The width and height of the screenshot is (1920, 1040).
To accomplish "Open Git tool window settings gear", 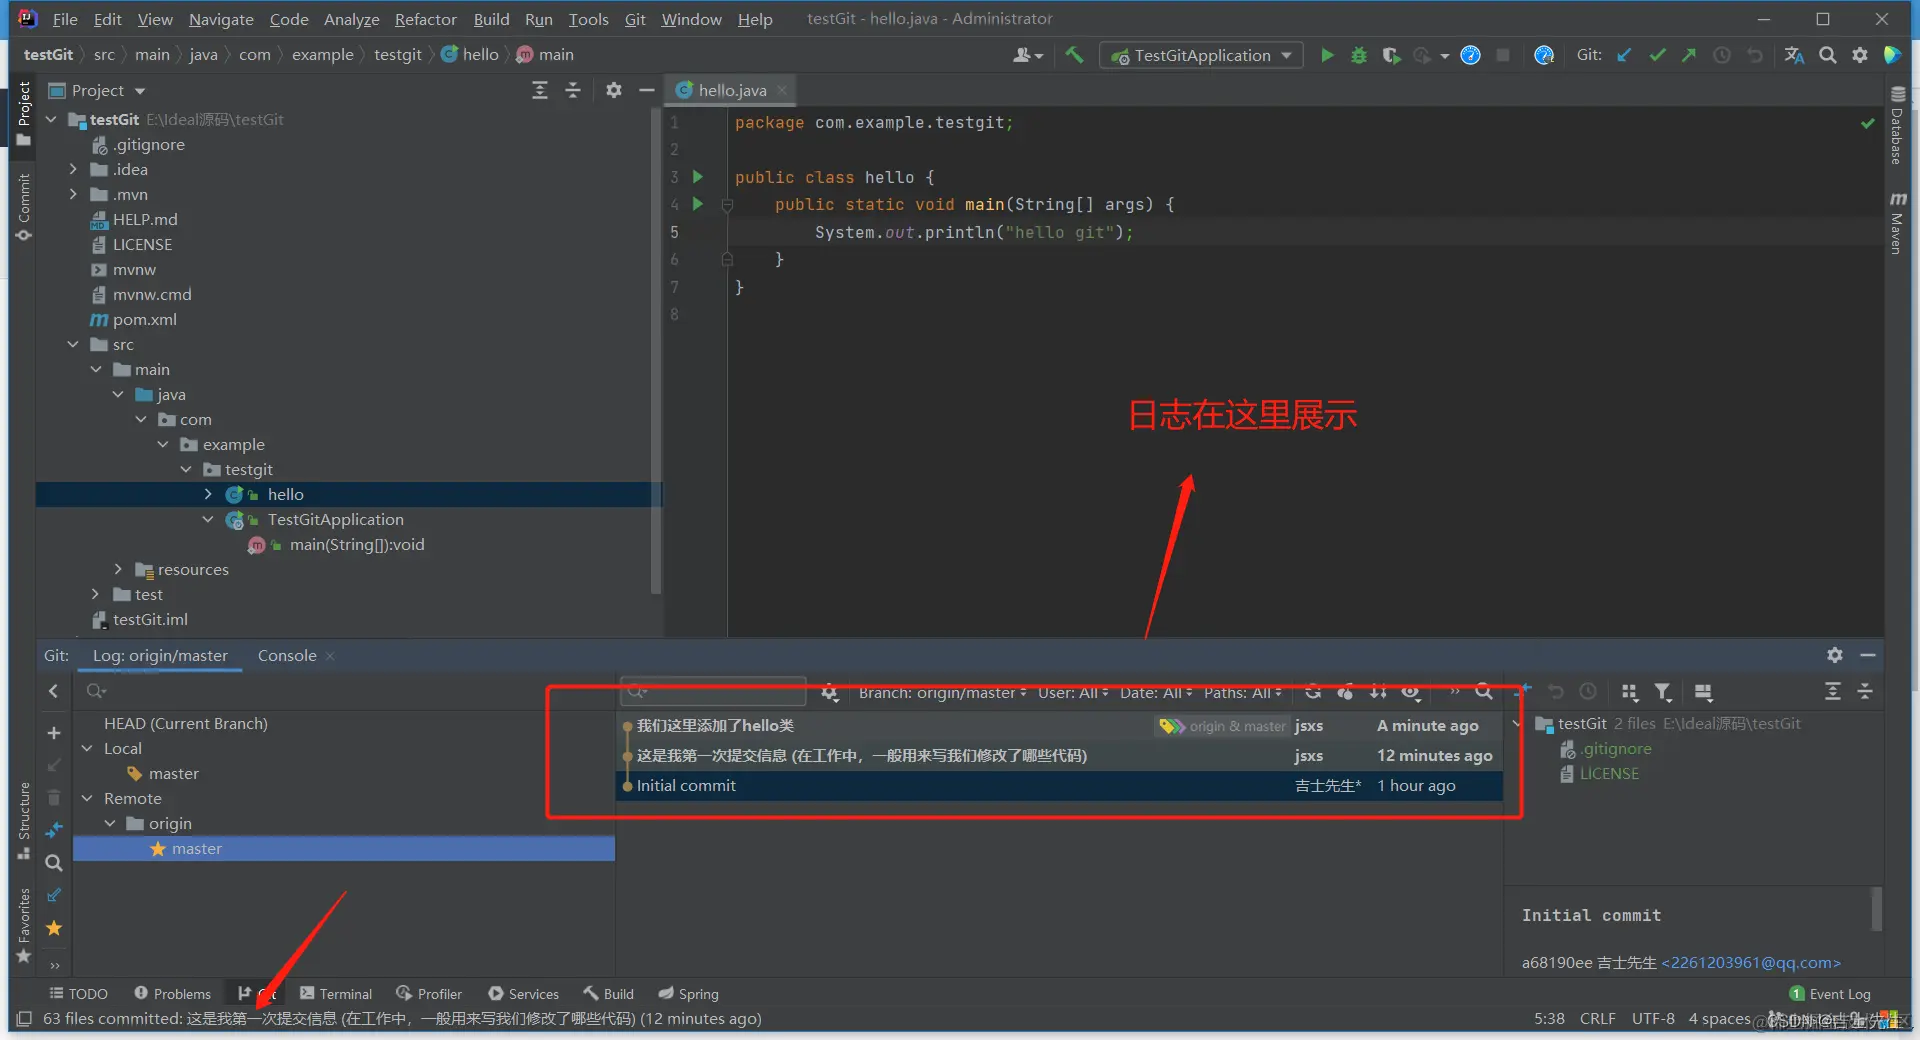I will (x=1835, y=655).
